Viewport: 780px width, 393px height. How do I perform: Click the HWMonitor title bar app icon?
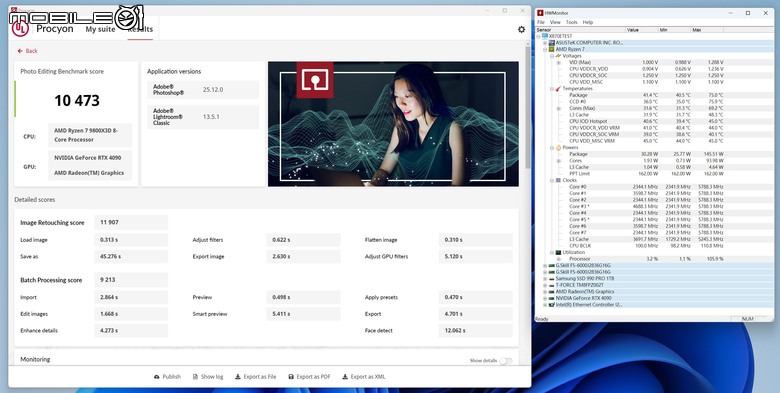pos(540,13)
